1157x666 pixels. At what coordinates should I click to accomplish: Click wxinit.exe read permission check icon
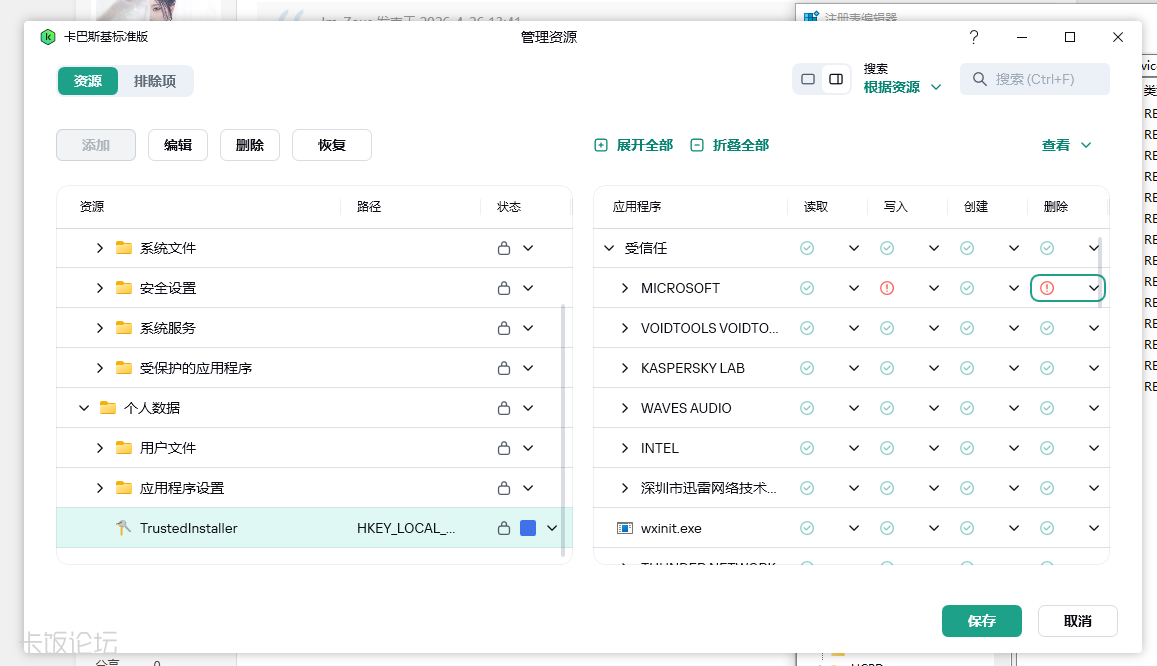click(x=807, y=528)
